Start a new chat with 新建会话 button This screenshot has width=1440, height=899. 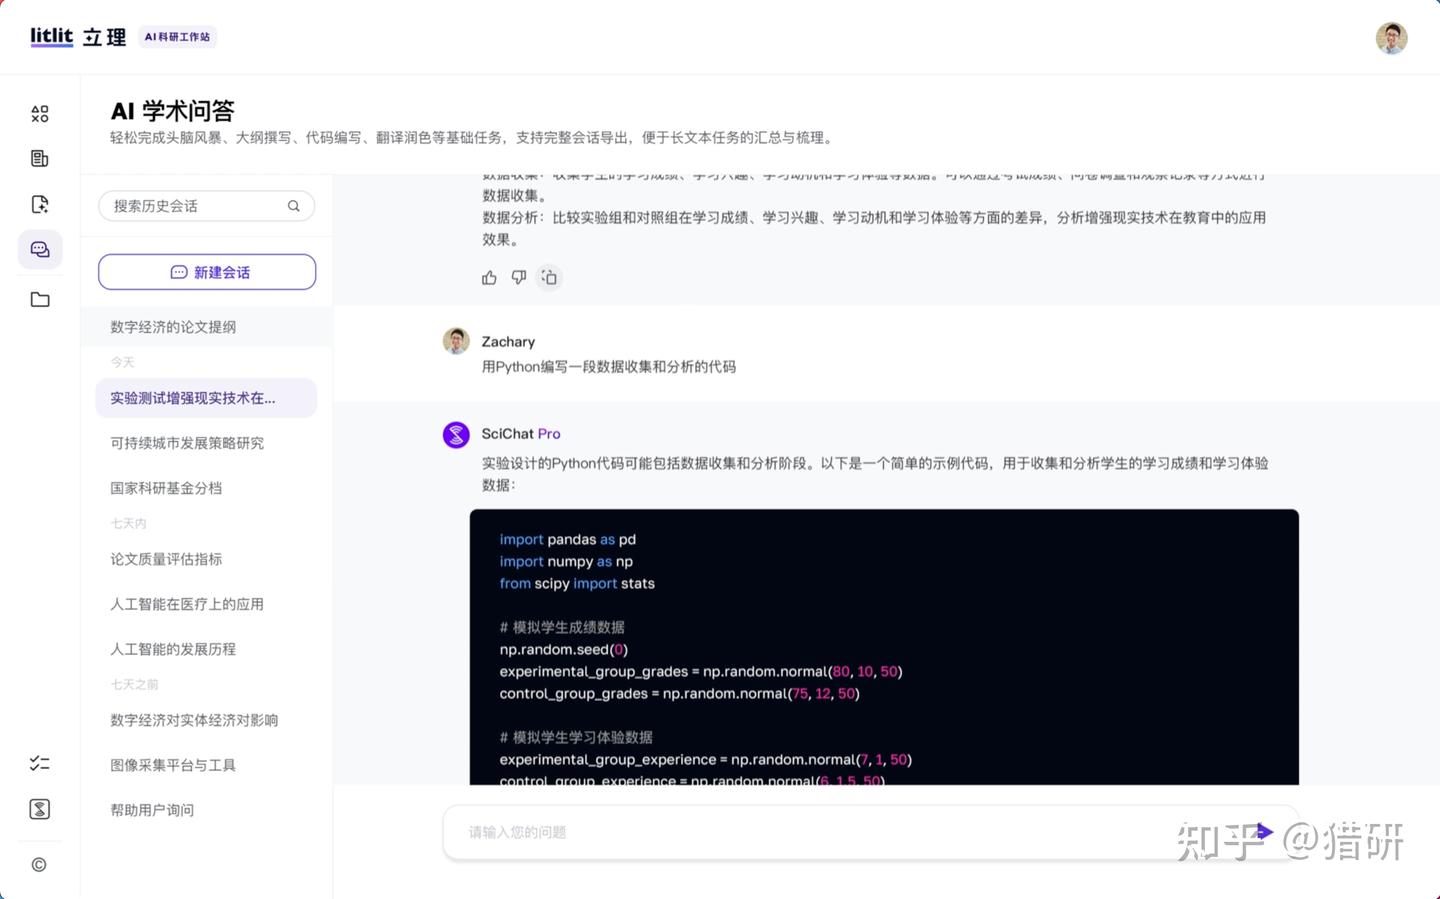tap(206, 271)
